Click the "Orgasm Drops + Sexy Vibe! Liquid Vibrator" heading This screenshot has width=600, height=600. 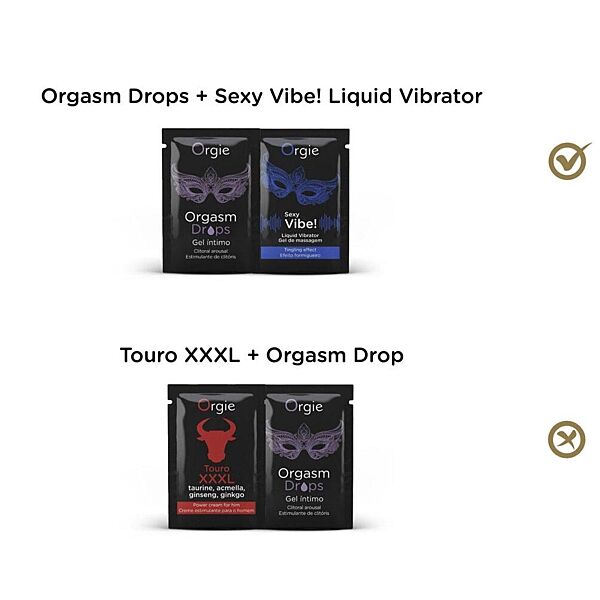tap(261, 96)
